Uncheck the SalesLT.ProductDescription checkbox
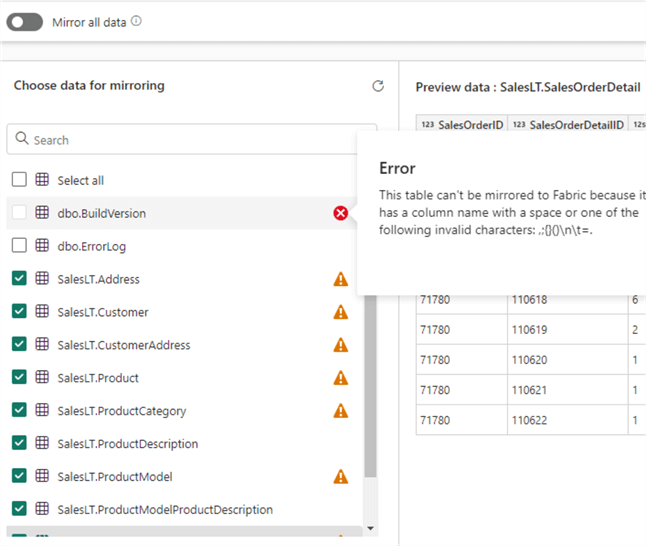 [x=19, y=443]
